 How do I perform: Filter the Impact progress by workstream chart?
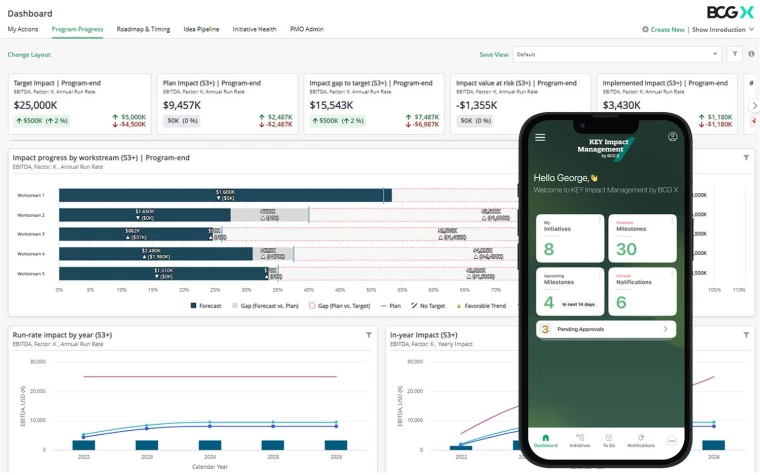tap(746, 158)
